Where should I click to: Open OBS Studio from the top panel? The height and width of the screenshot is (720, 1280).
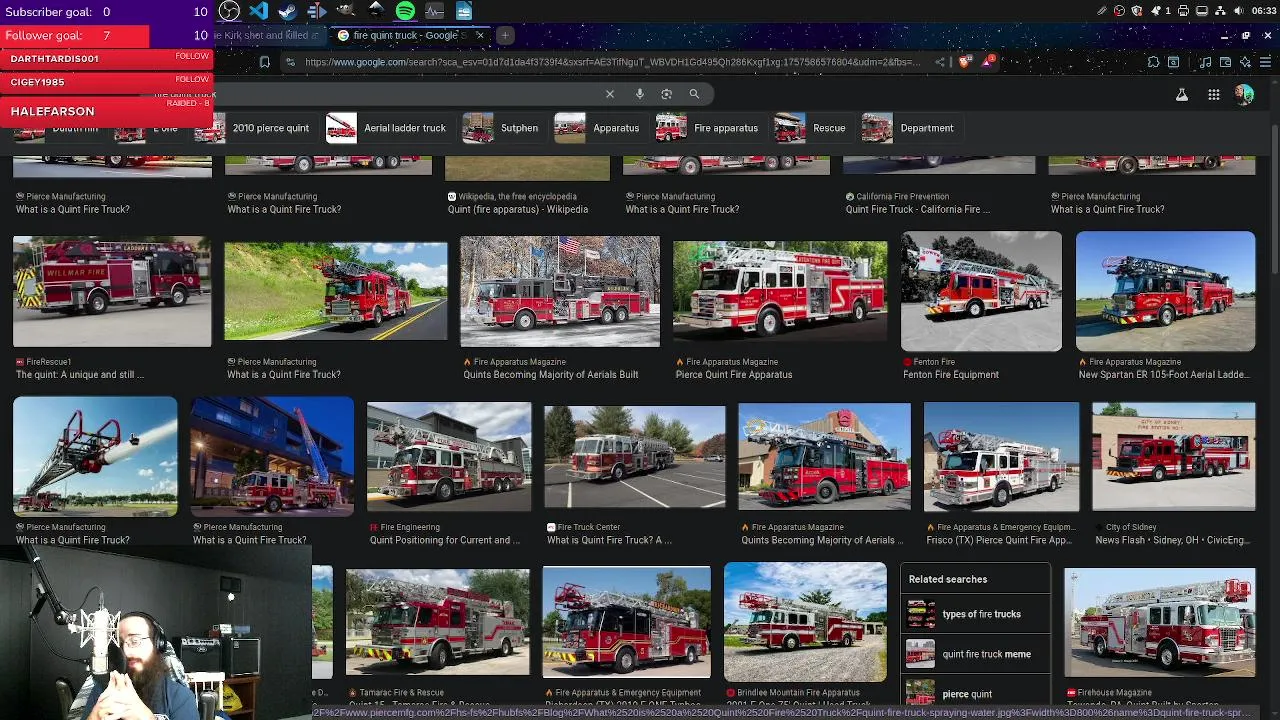229,11
